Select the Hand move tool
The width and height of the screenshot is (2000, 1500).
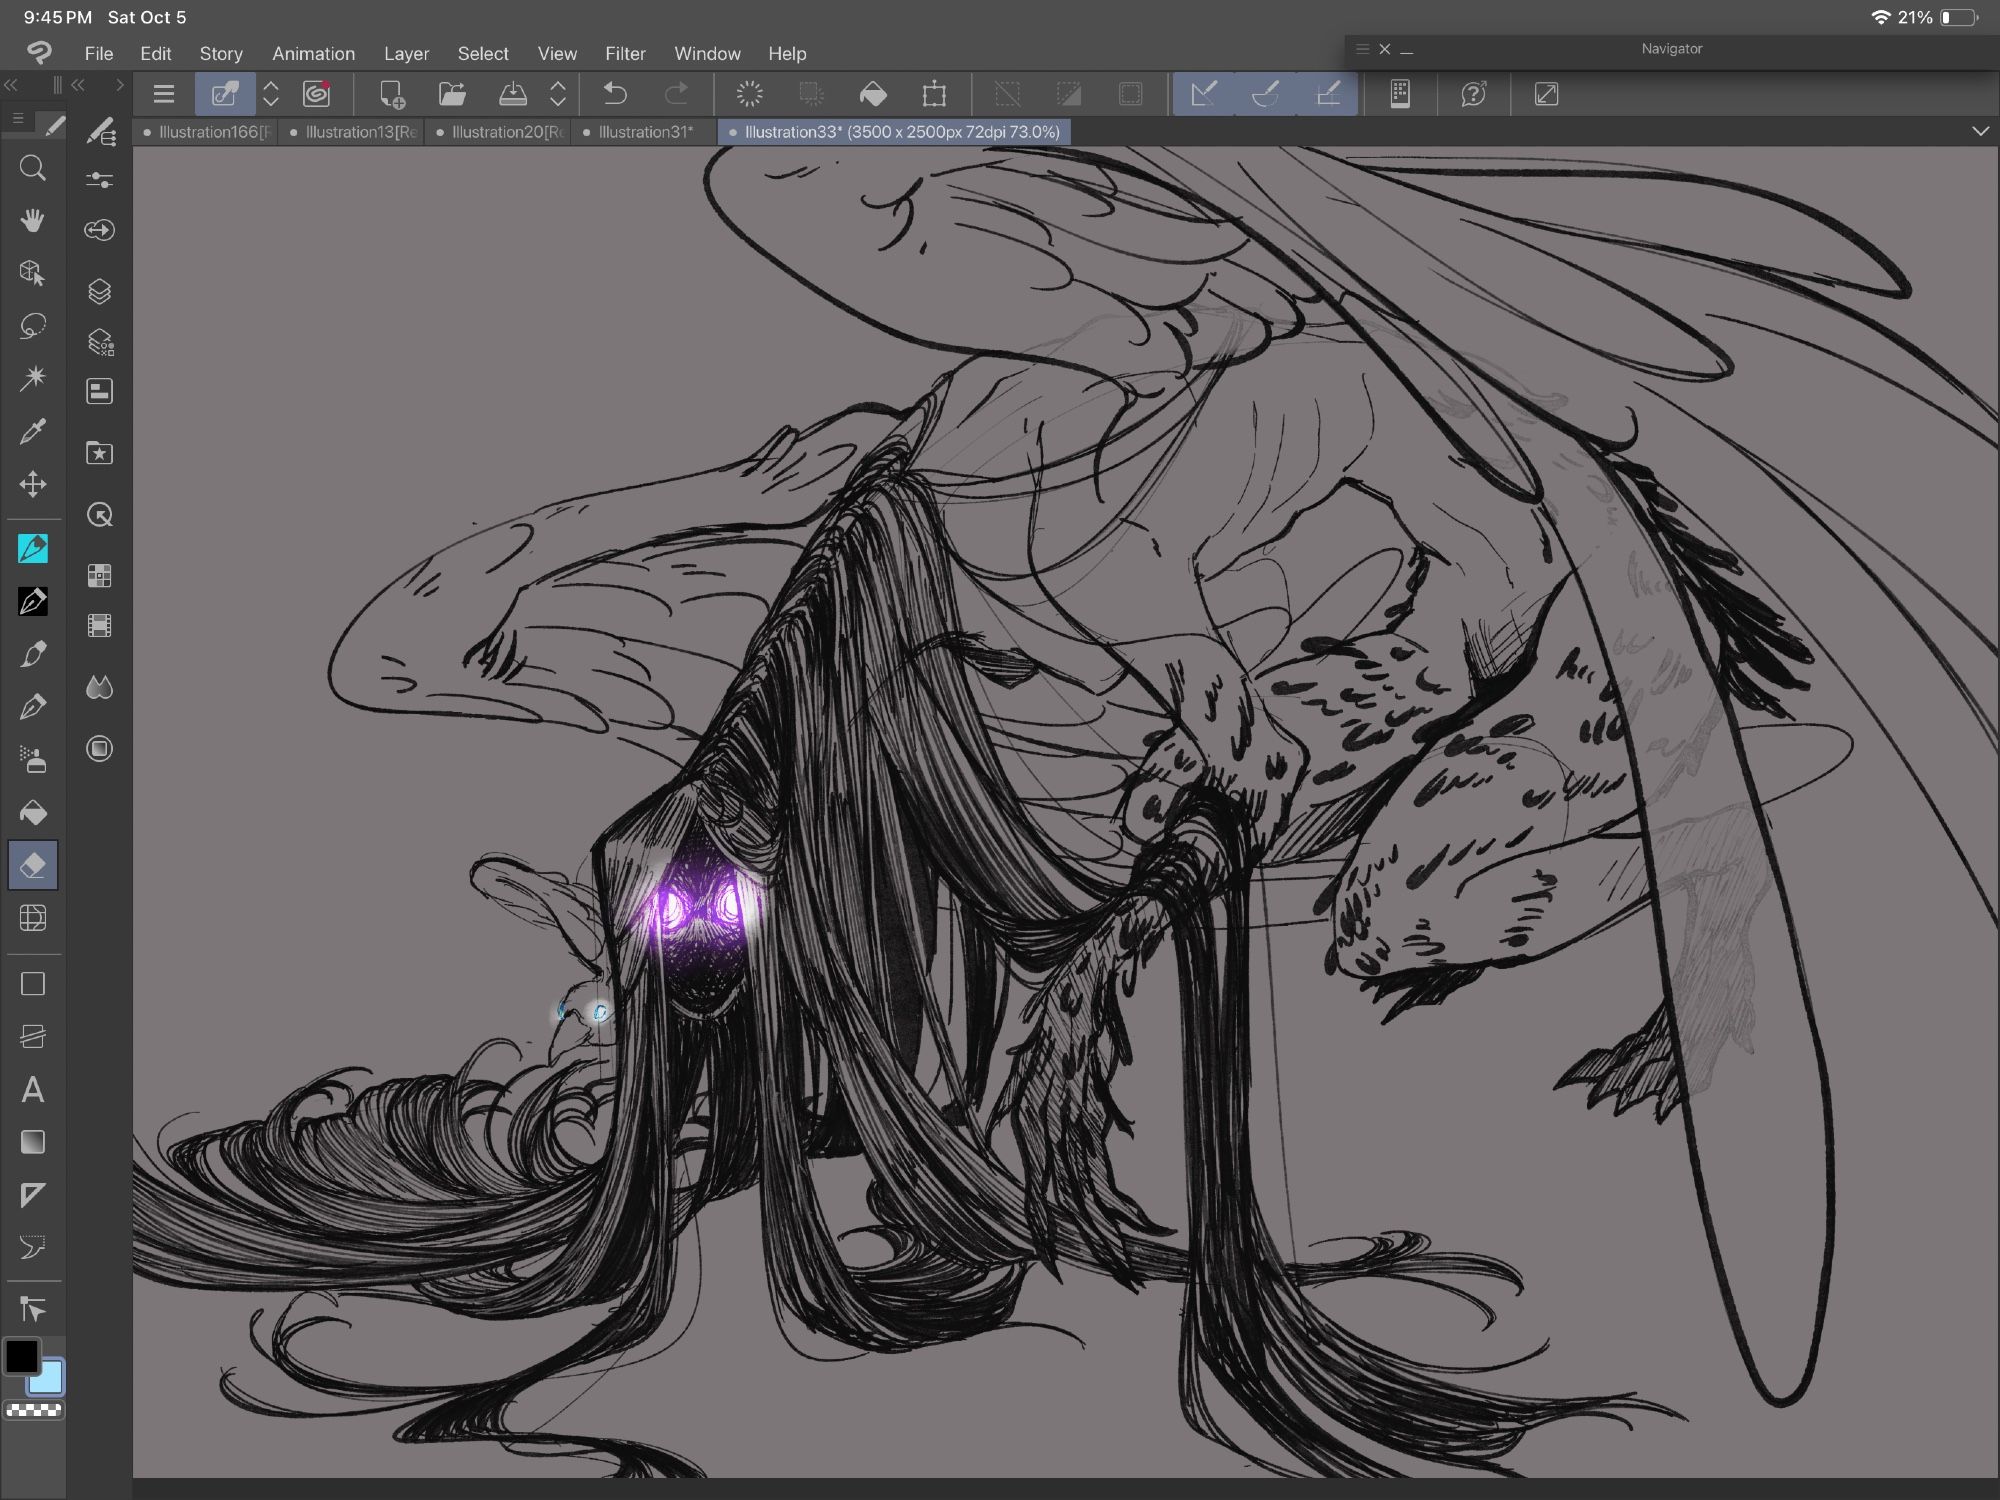(x=33, y=221)
